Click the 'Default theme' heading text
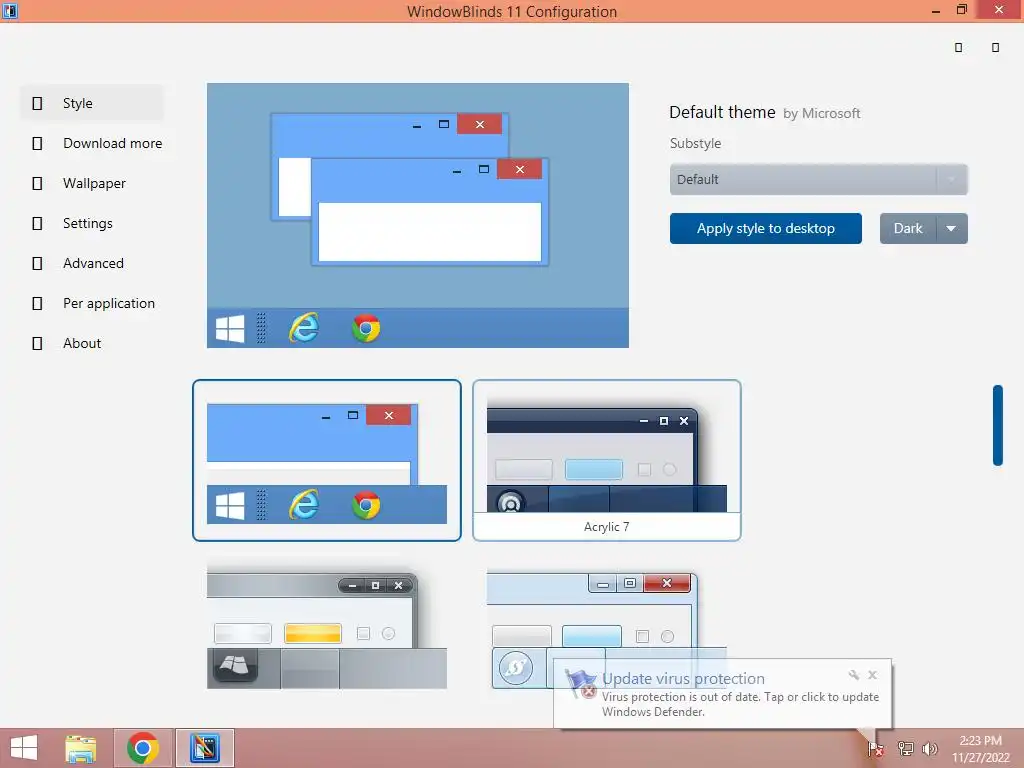The width and height of the screenshot is (1024, 768). click(x=722, y=112)
